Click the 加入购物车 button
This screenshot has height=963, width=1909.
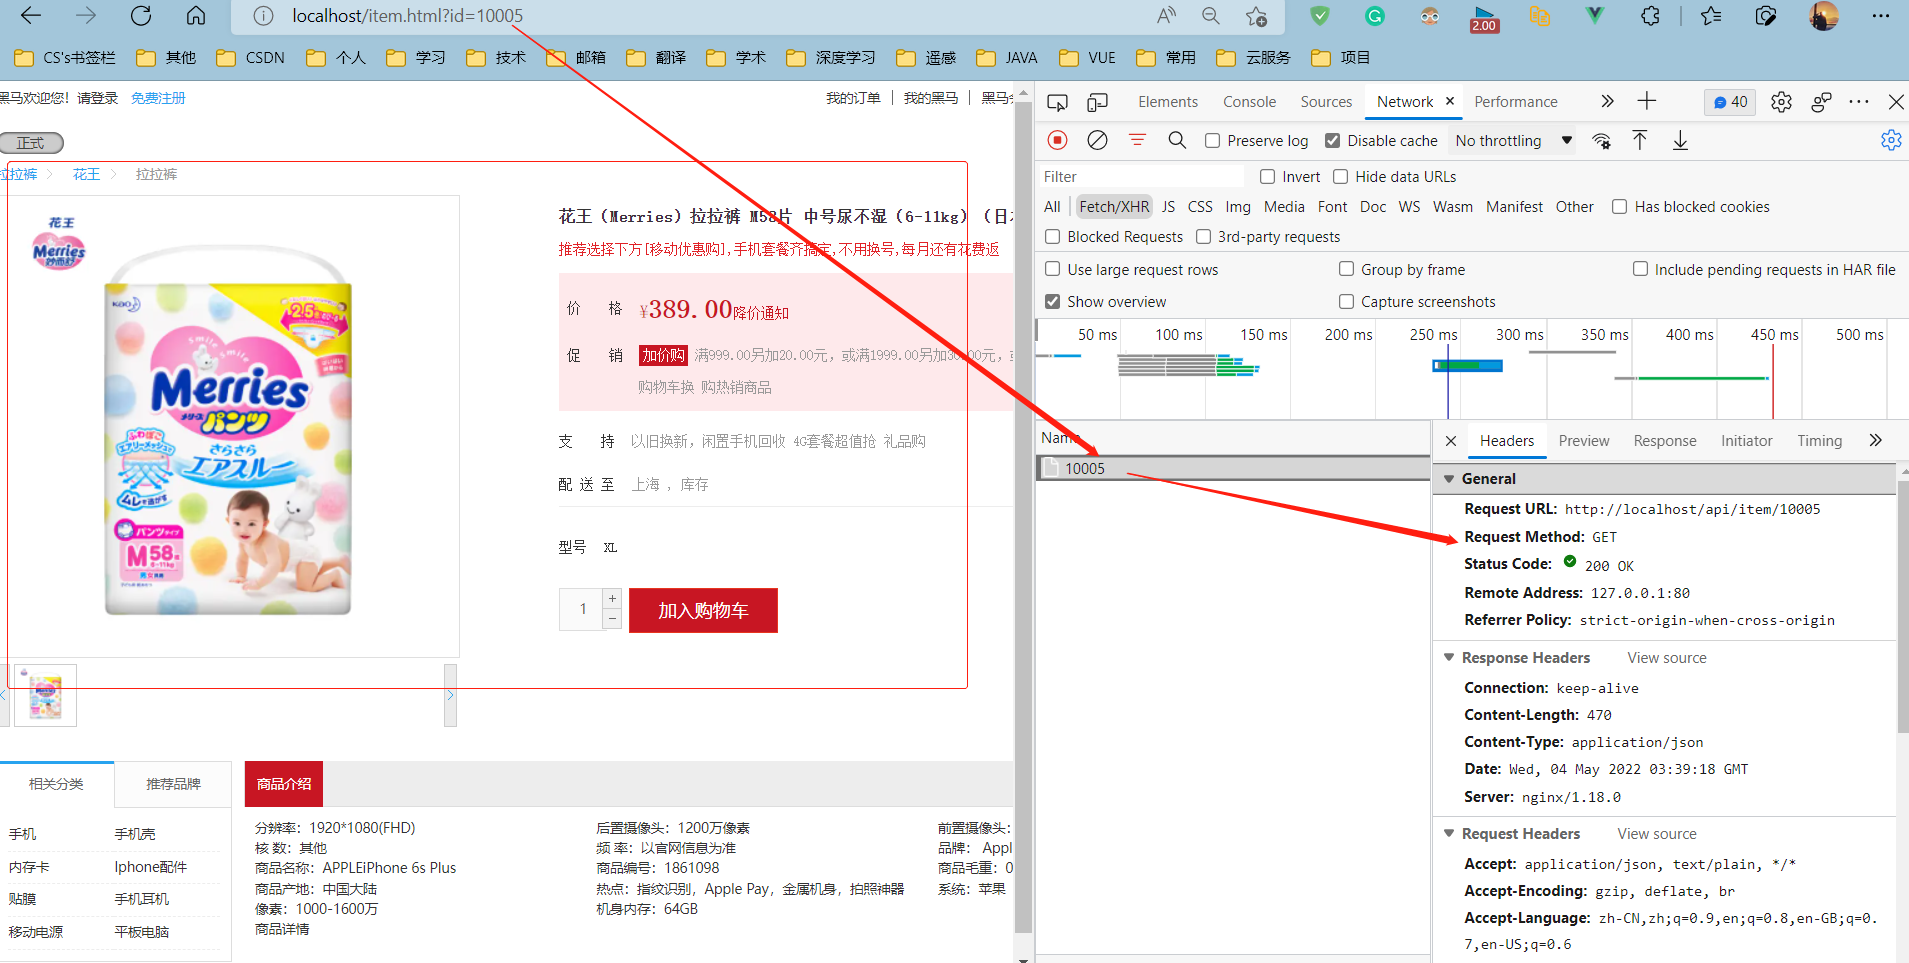pos(703,610)
